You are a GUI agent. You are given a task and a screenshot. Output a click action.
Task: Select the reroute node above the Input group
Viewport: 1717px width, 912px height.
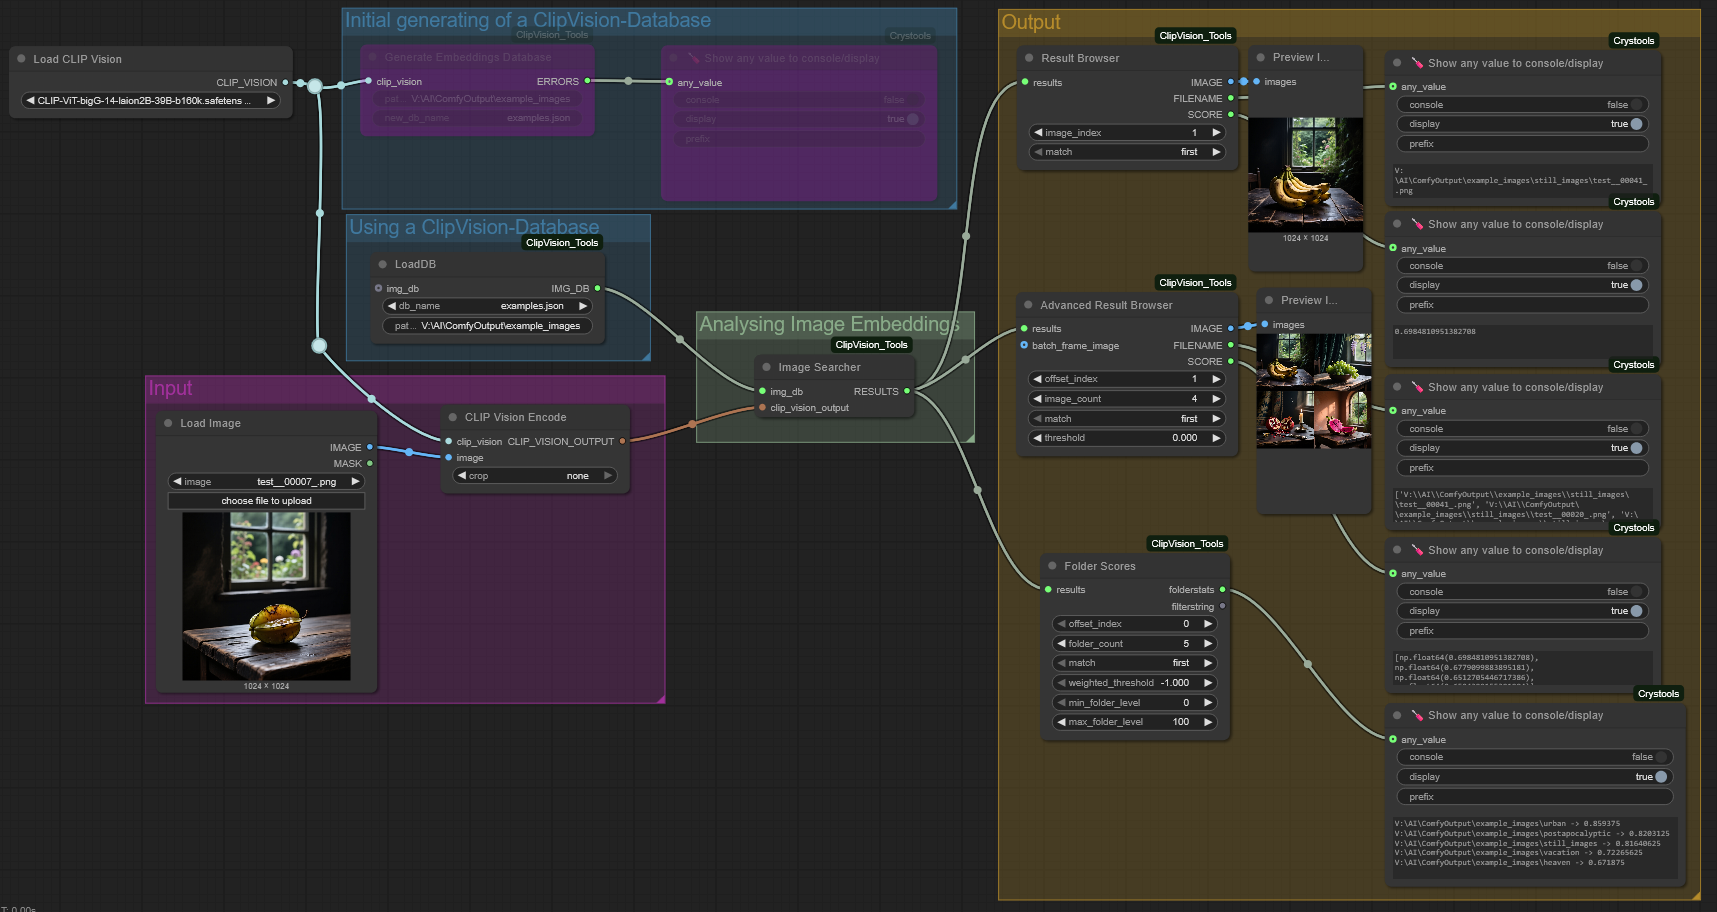[319, 346]
